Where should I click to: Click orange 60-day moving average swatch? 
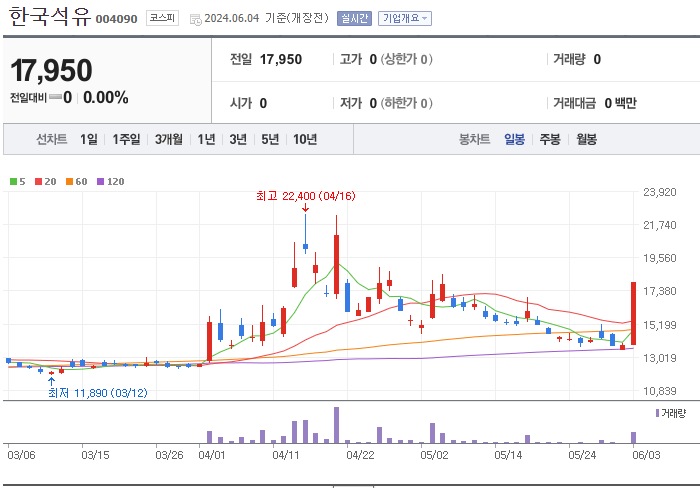click(x=69, y=181)
